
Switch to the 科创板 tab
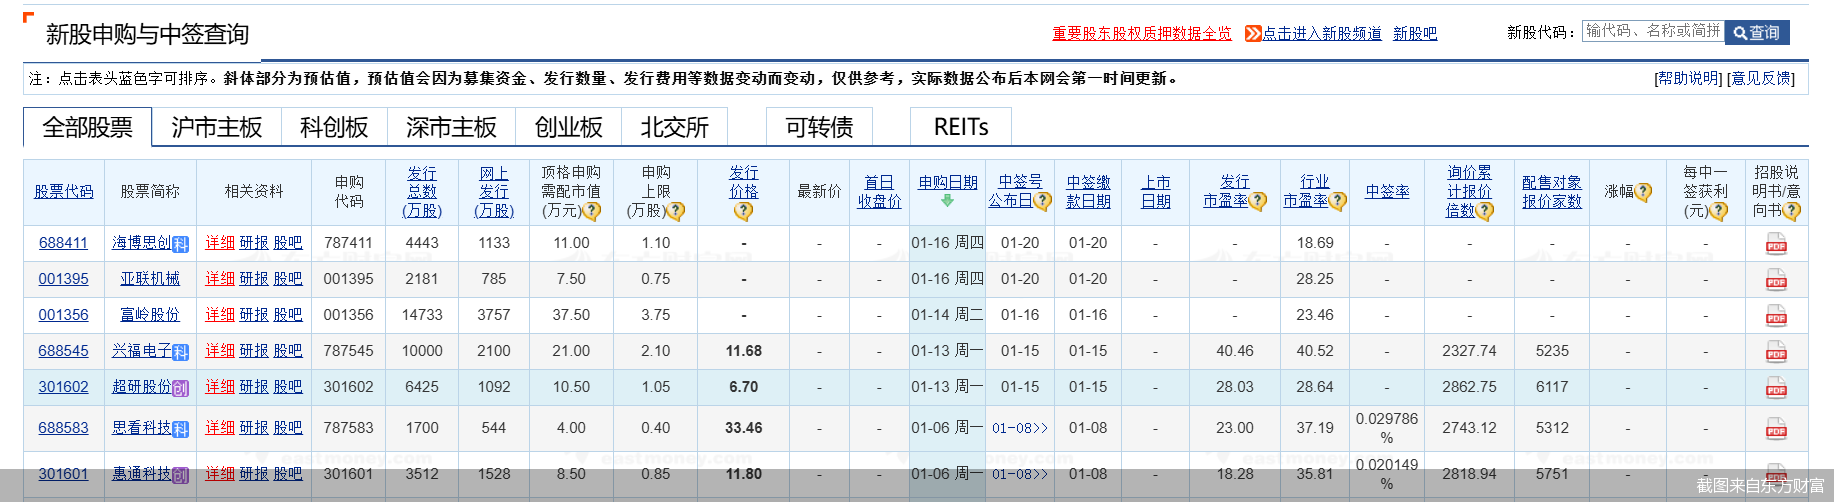[334, 127]
